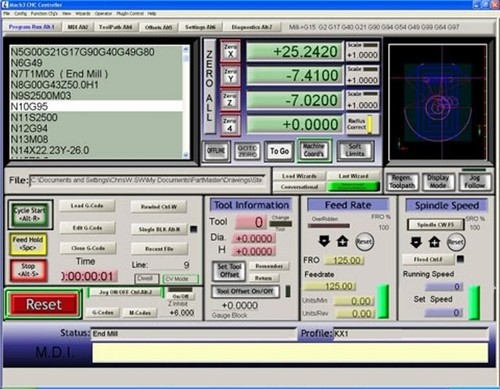This screenshot has width=500, height=389.
Task: Click Last Wizard button
Action: 353,176
